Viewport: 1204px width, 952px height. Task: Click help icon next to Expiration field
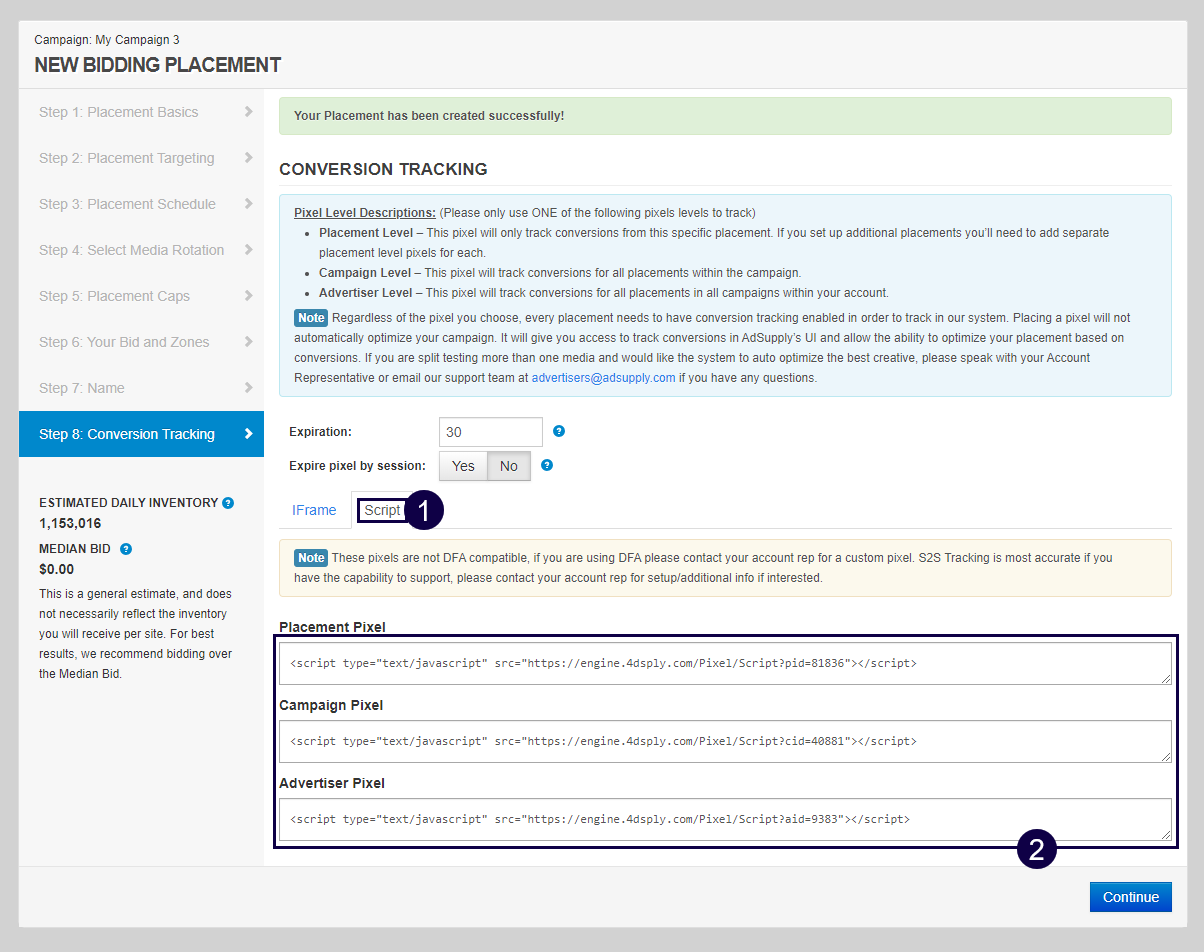[x=559, y=431]
